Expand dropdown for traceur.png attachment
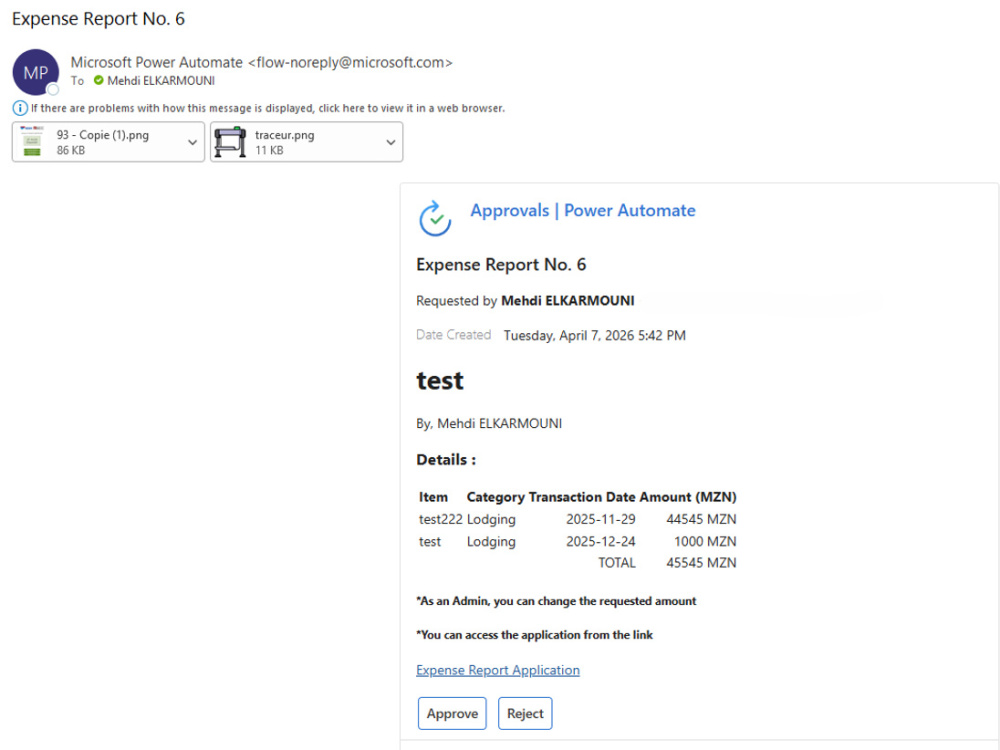The width and height of the screenshot is (1000, 750). pyautogui.click(x=390, y=142)
